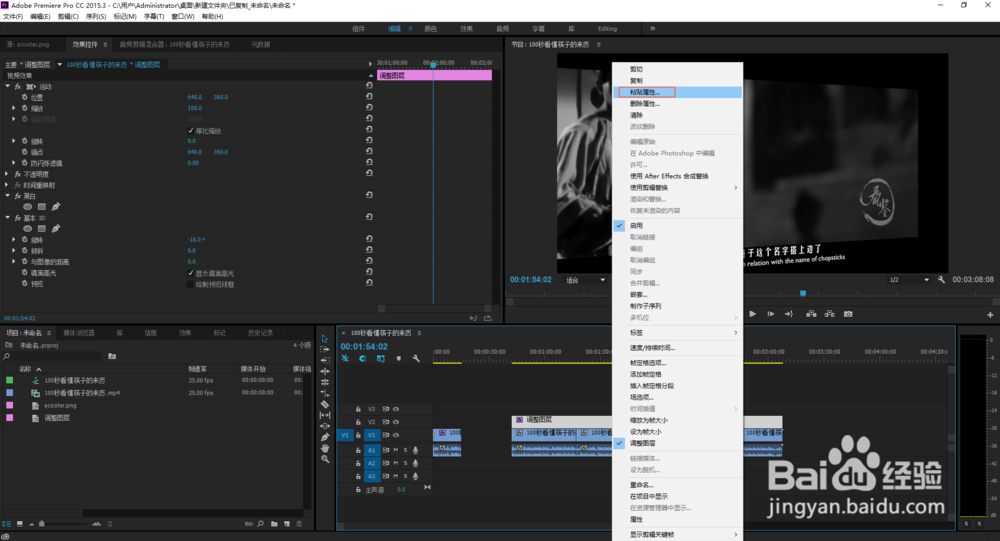1000x541 pixels.
Task: Select the Razor tool
Action: point(325,404)
